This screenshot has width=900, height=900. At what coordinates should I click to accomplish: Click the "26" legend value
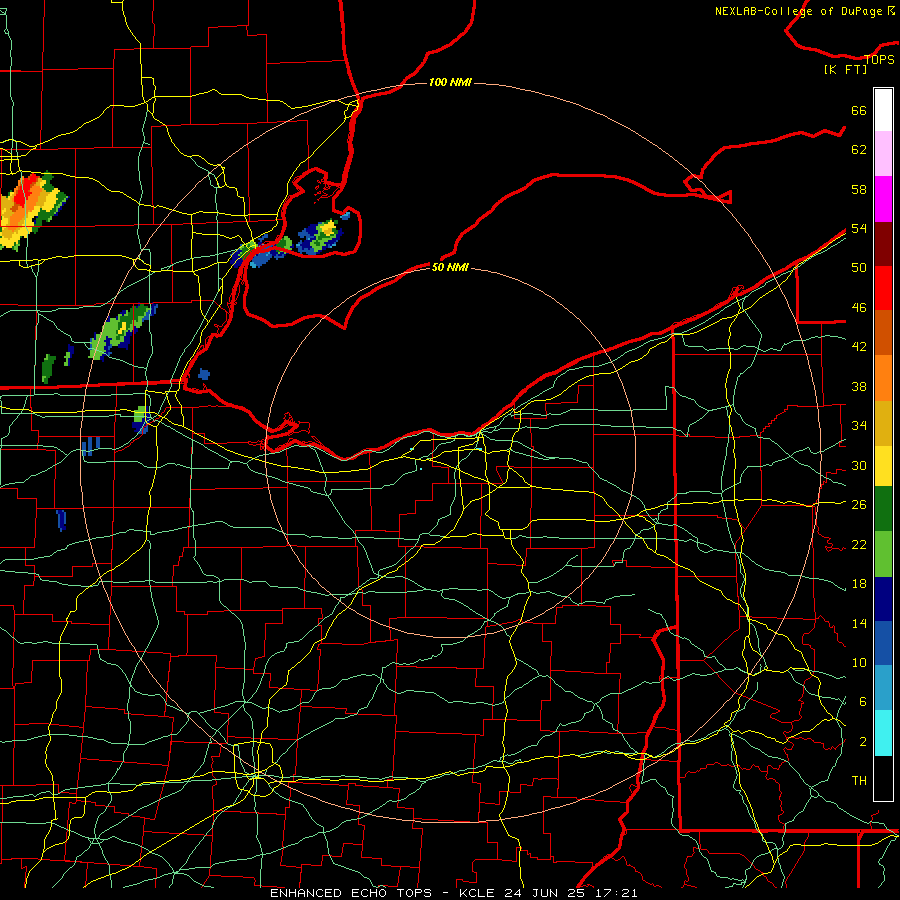[x=859, y=505]
